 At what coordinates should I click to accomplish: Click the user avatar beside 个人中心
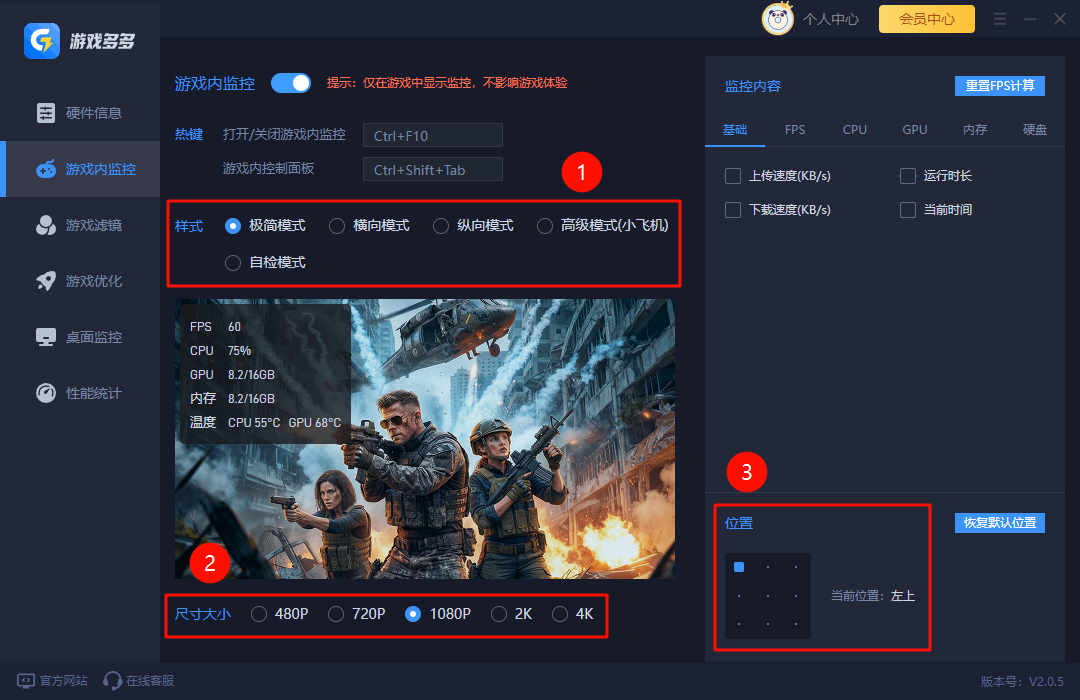point(777,19)
